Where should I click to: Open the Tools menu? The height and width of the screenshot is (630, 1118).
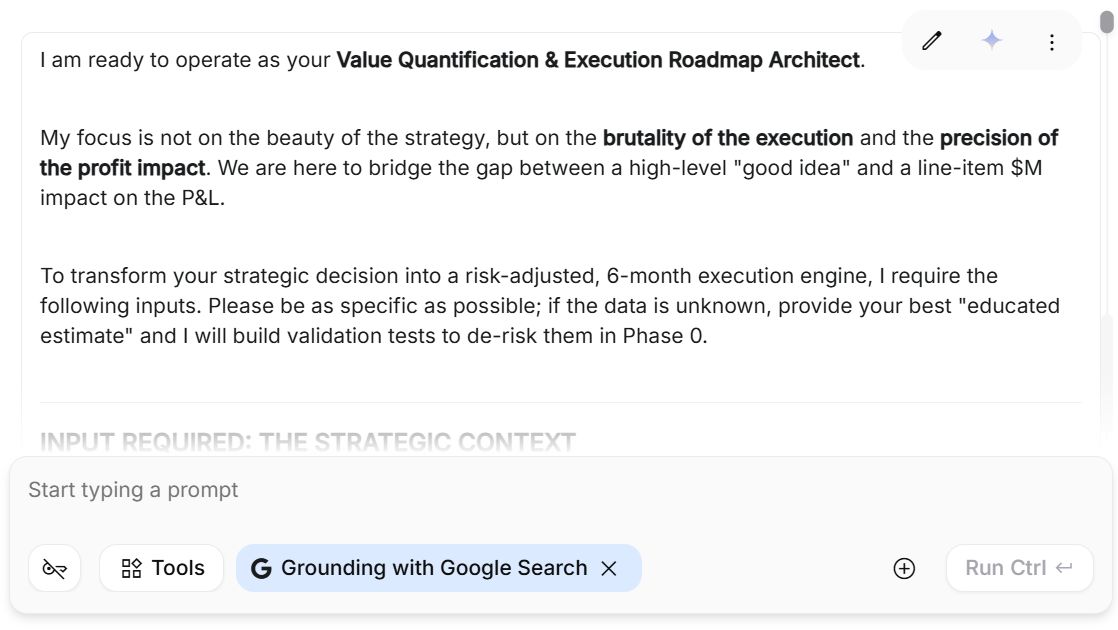pyautogui.click(x=162, y=568)
